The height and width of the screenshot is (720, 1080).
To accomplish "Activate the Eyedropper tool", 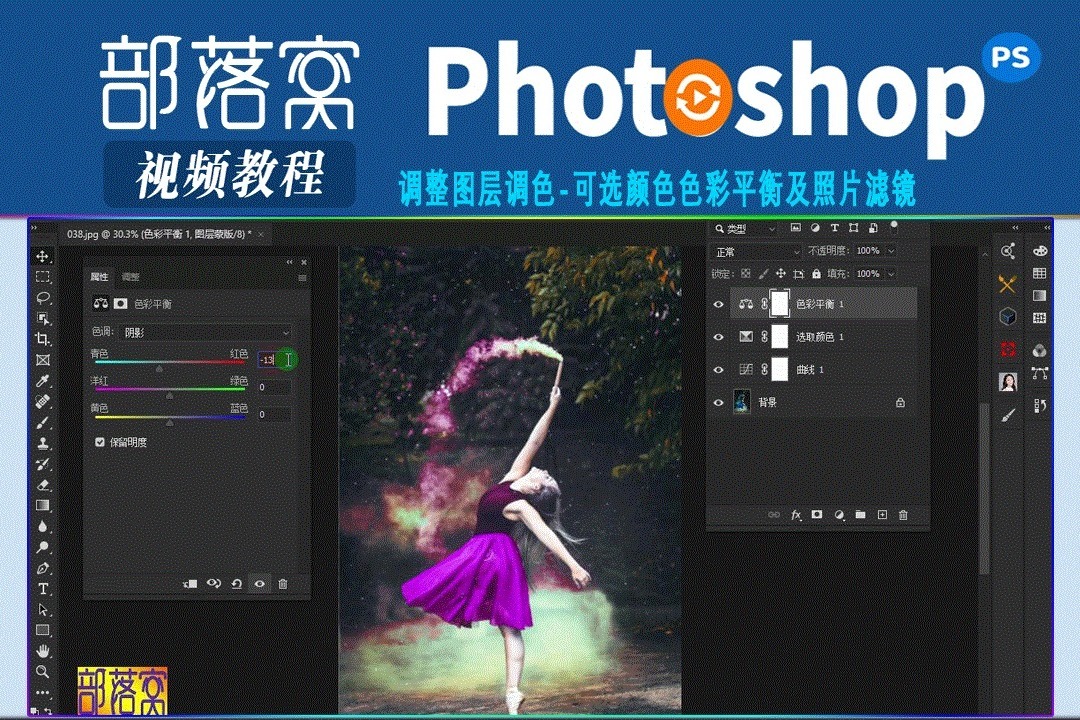I will (x=43, y=381).
